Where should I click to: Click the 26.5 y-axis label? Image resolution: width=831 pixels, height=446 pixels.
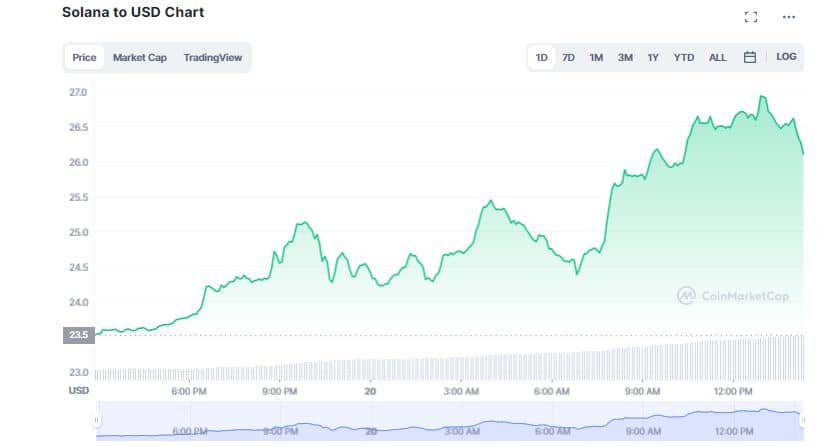[78, 127]
